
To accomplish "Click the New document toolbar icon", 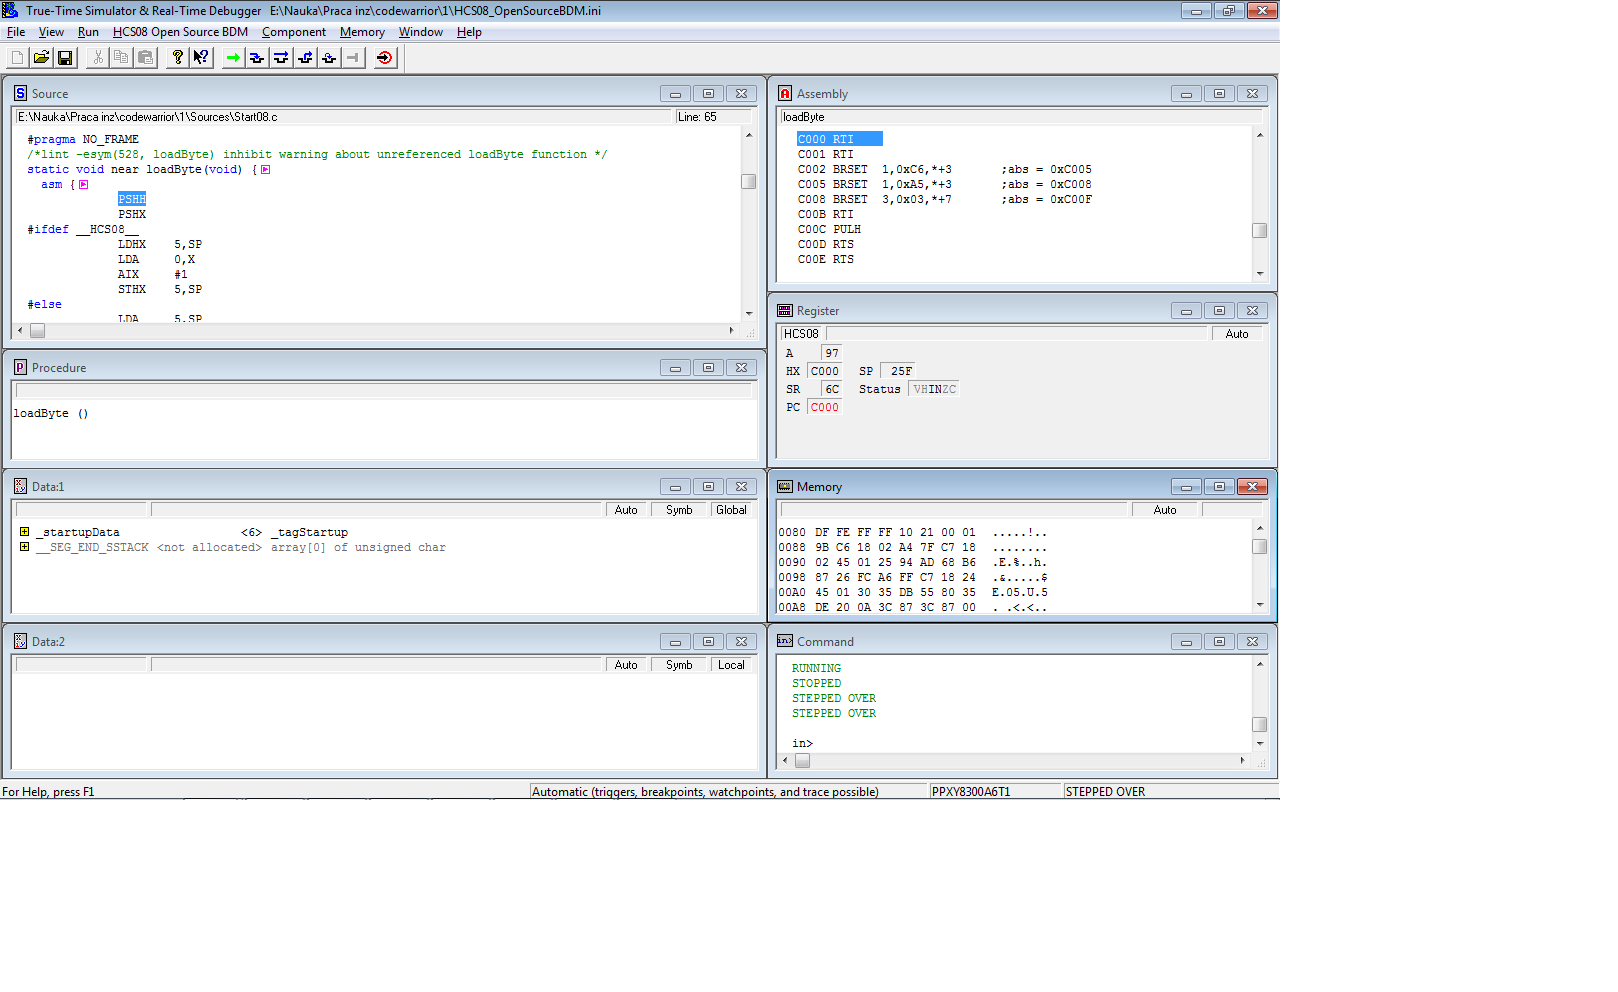I will (x=17, y=58).
